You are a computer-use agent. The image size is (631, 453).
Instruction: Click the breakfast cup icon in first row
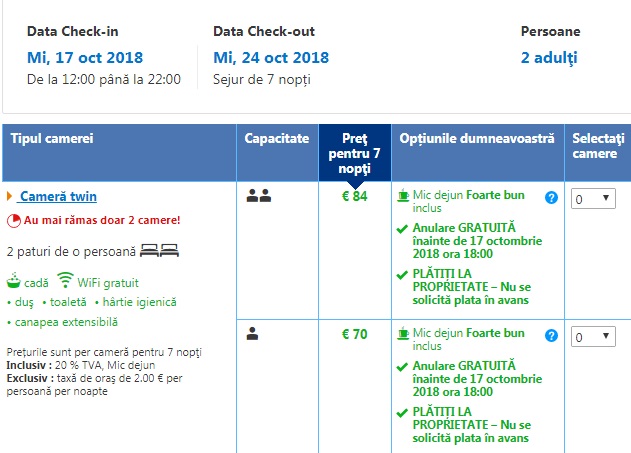coord(403,196)
